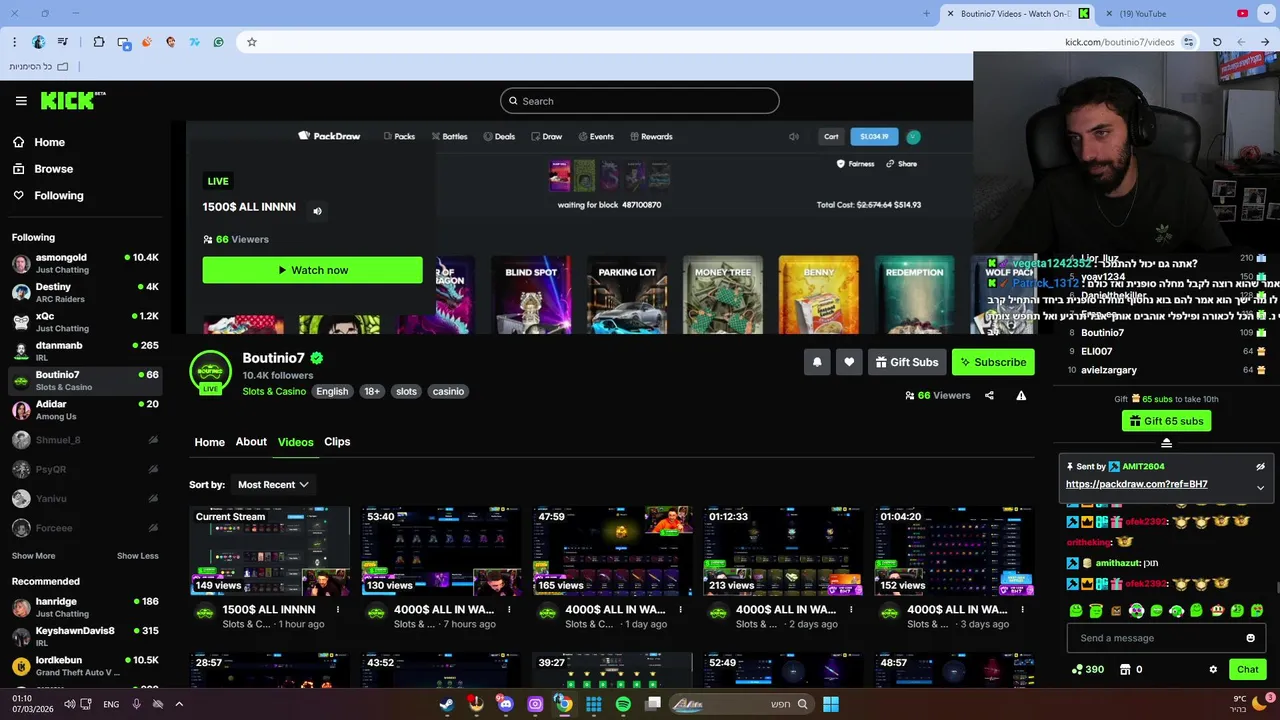Image resolution: width=1280 pixels, height=720 pixels.
Task: Click the share icon beside viewer count
Action: pos(989,396)
